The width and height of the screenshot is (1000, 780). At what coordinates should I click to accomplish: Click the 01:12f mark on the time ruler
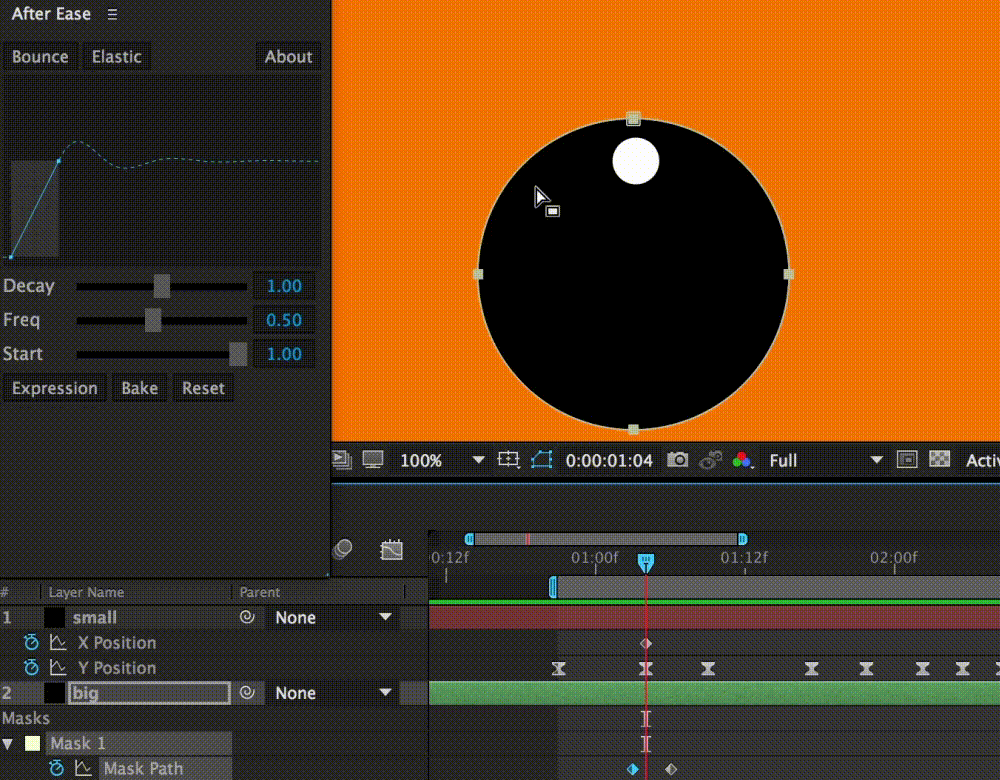coord(744,558)
